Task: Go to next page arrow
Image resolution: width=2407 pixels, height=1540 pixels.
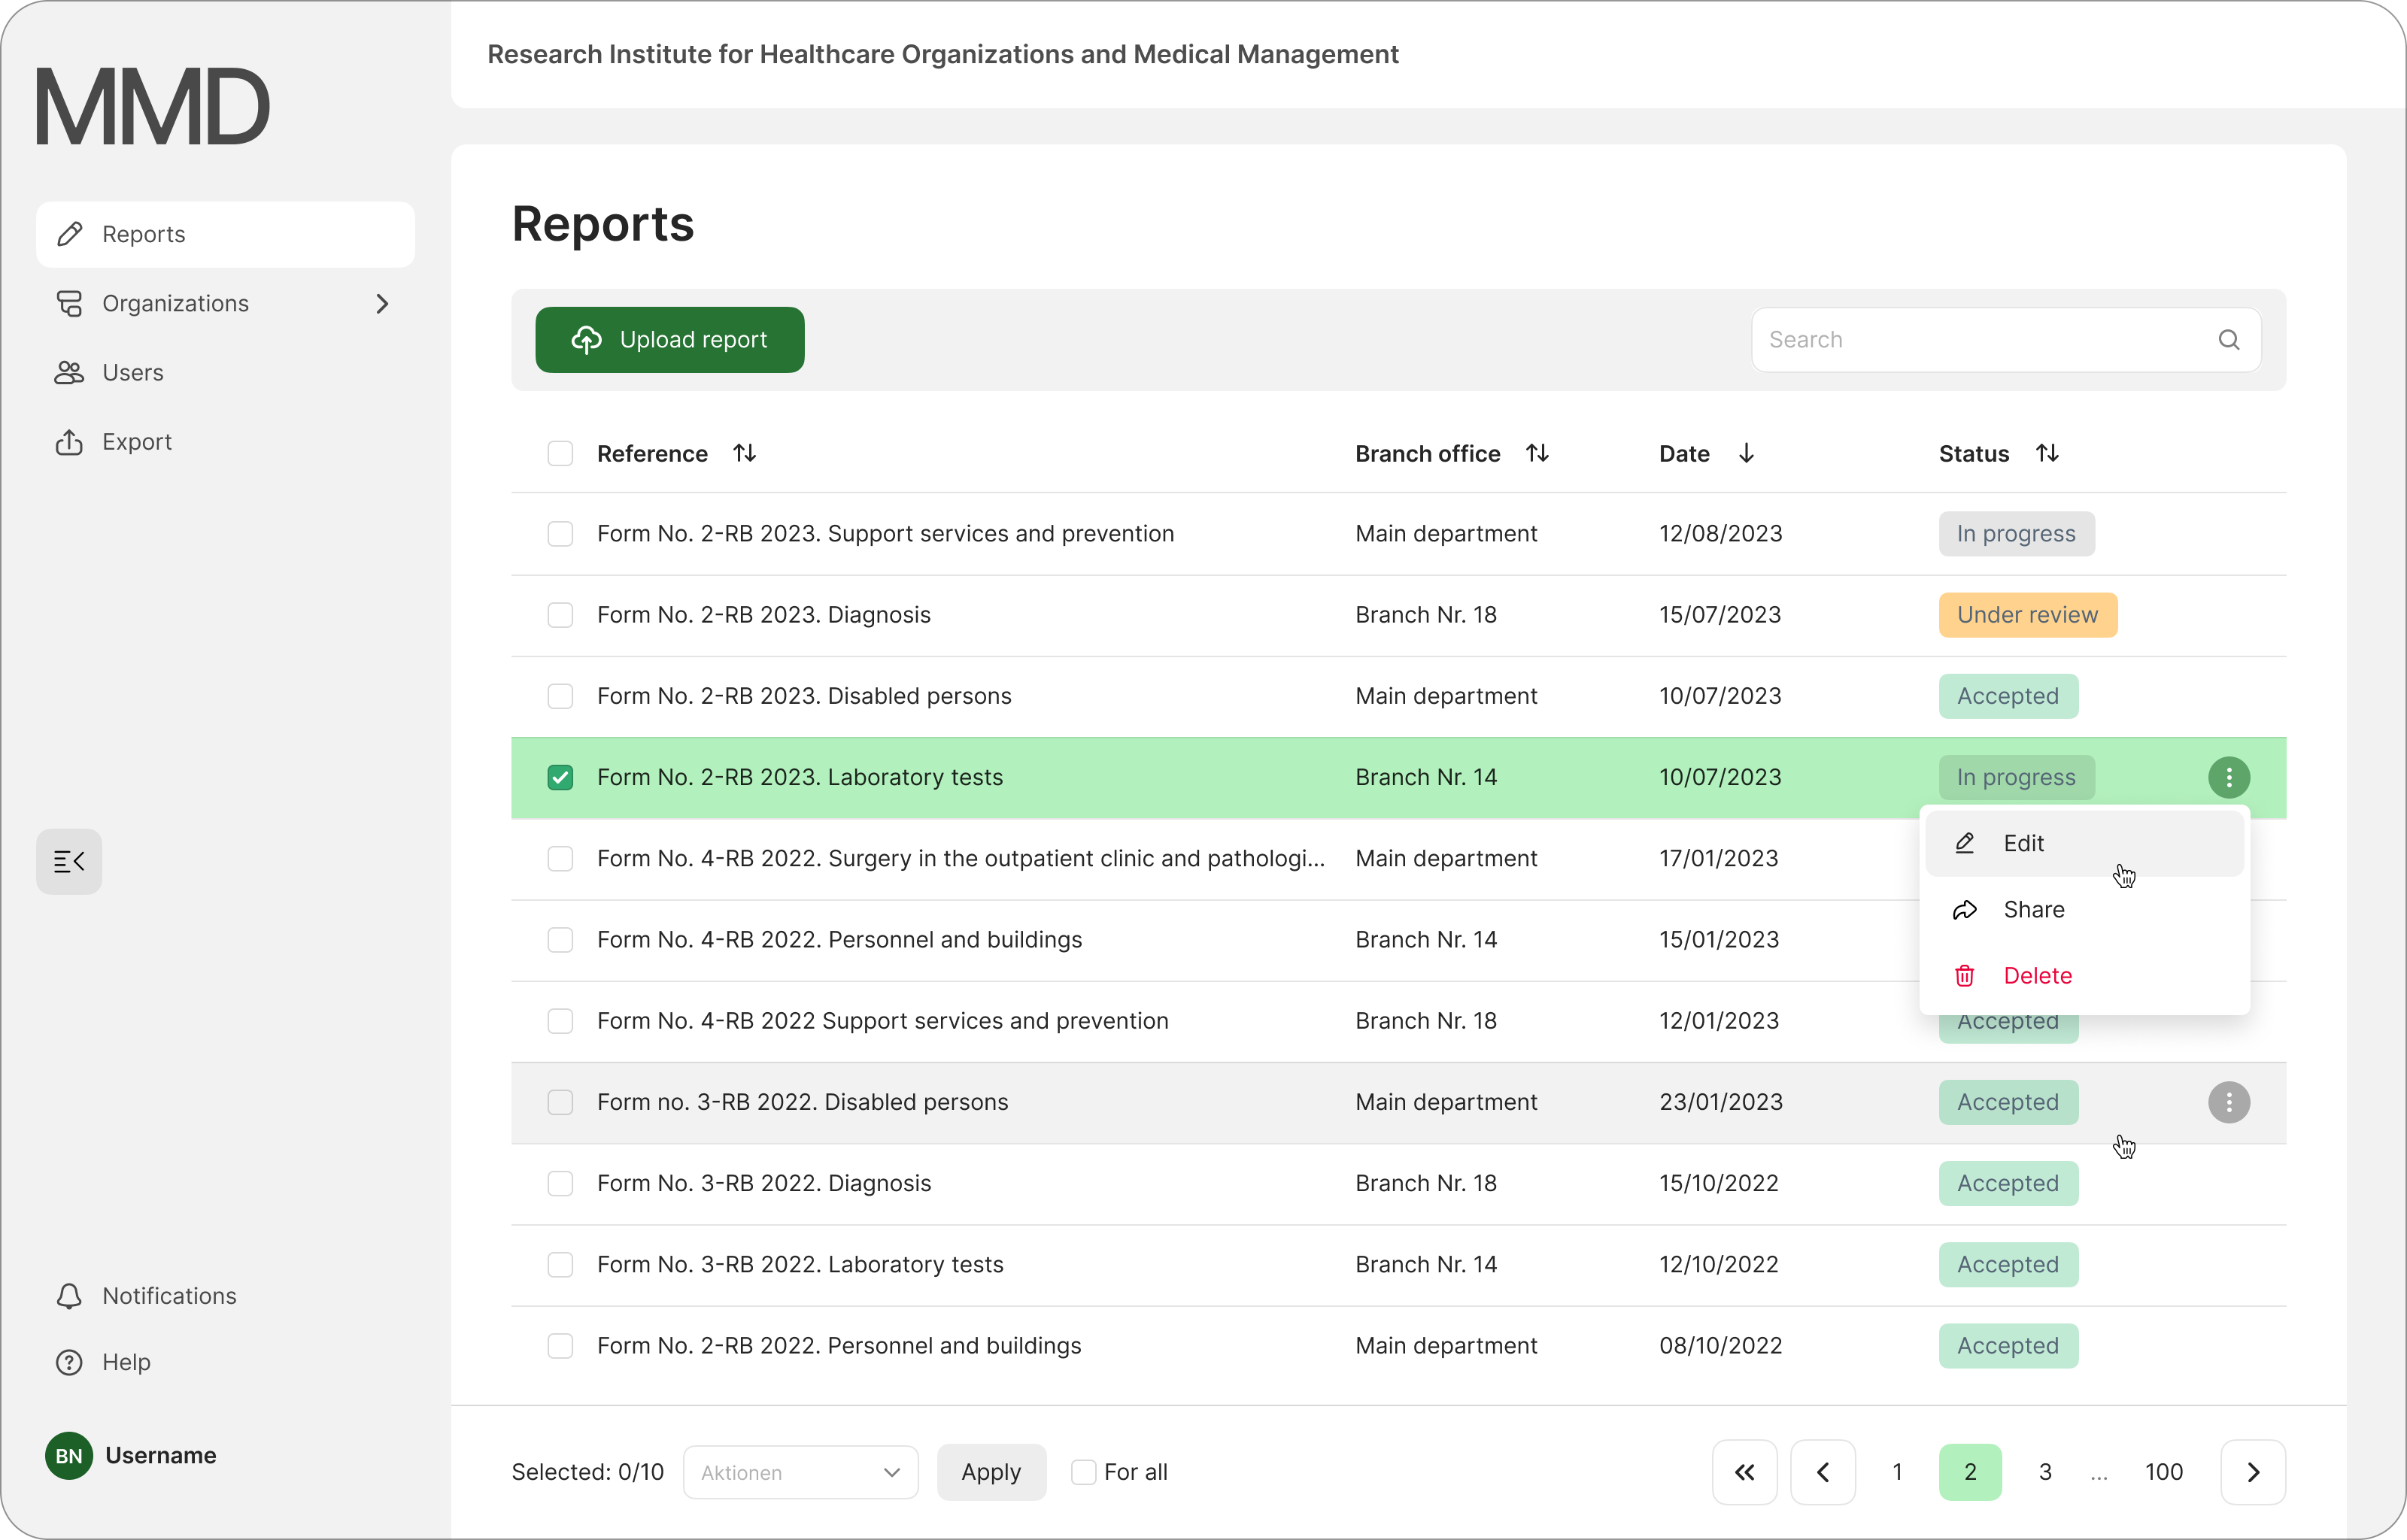Action: pos(2252,1472)
